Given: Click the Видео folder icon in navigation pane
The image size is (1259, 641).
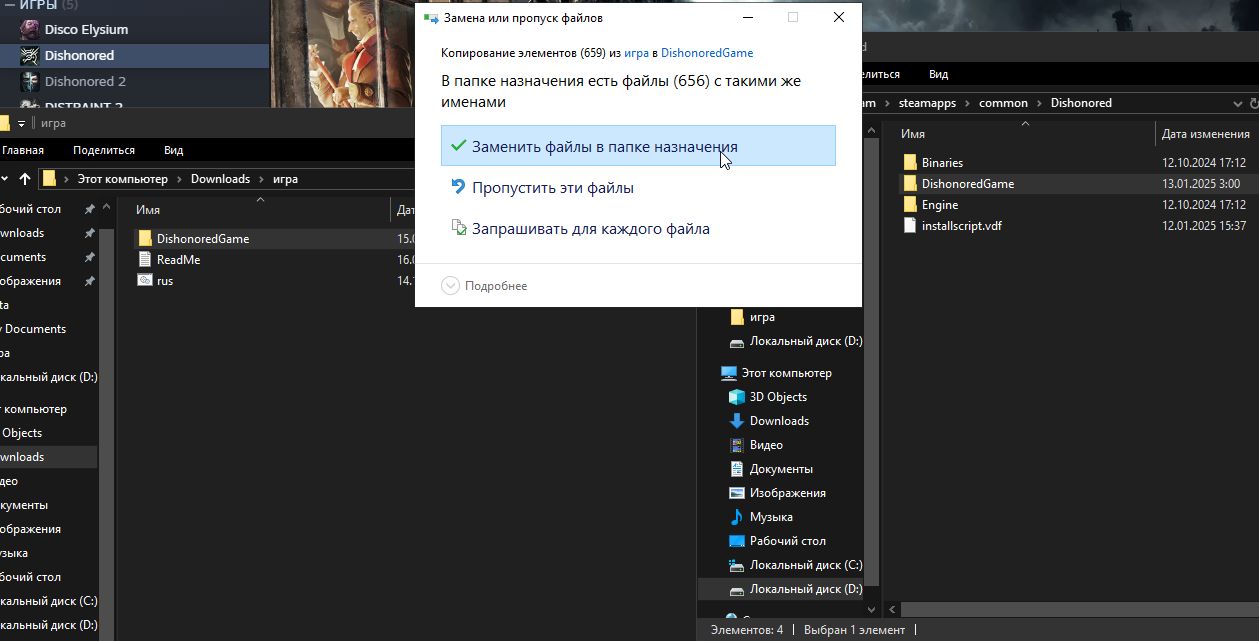Looking at the screenshot, I should click(x=737, y=445).
